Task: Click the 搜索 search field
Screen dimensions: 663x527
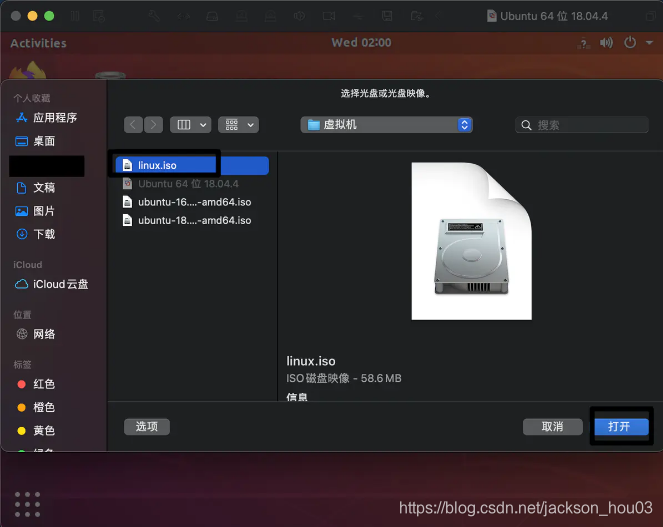Action: pyautogui.click(x=582, y=125)
